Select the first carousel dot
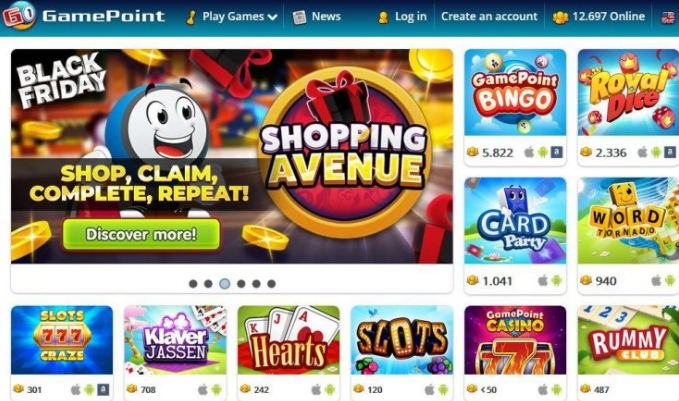This screenshot has height=401, width=679. pos(193,284)
